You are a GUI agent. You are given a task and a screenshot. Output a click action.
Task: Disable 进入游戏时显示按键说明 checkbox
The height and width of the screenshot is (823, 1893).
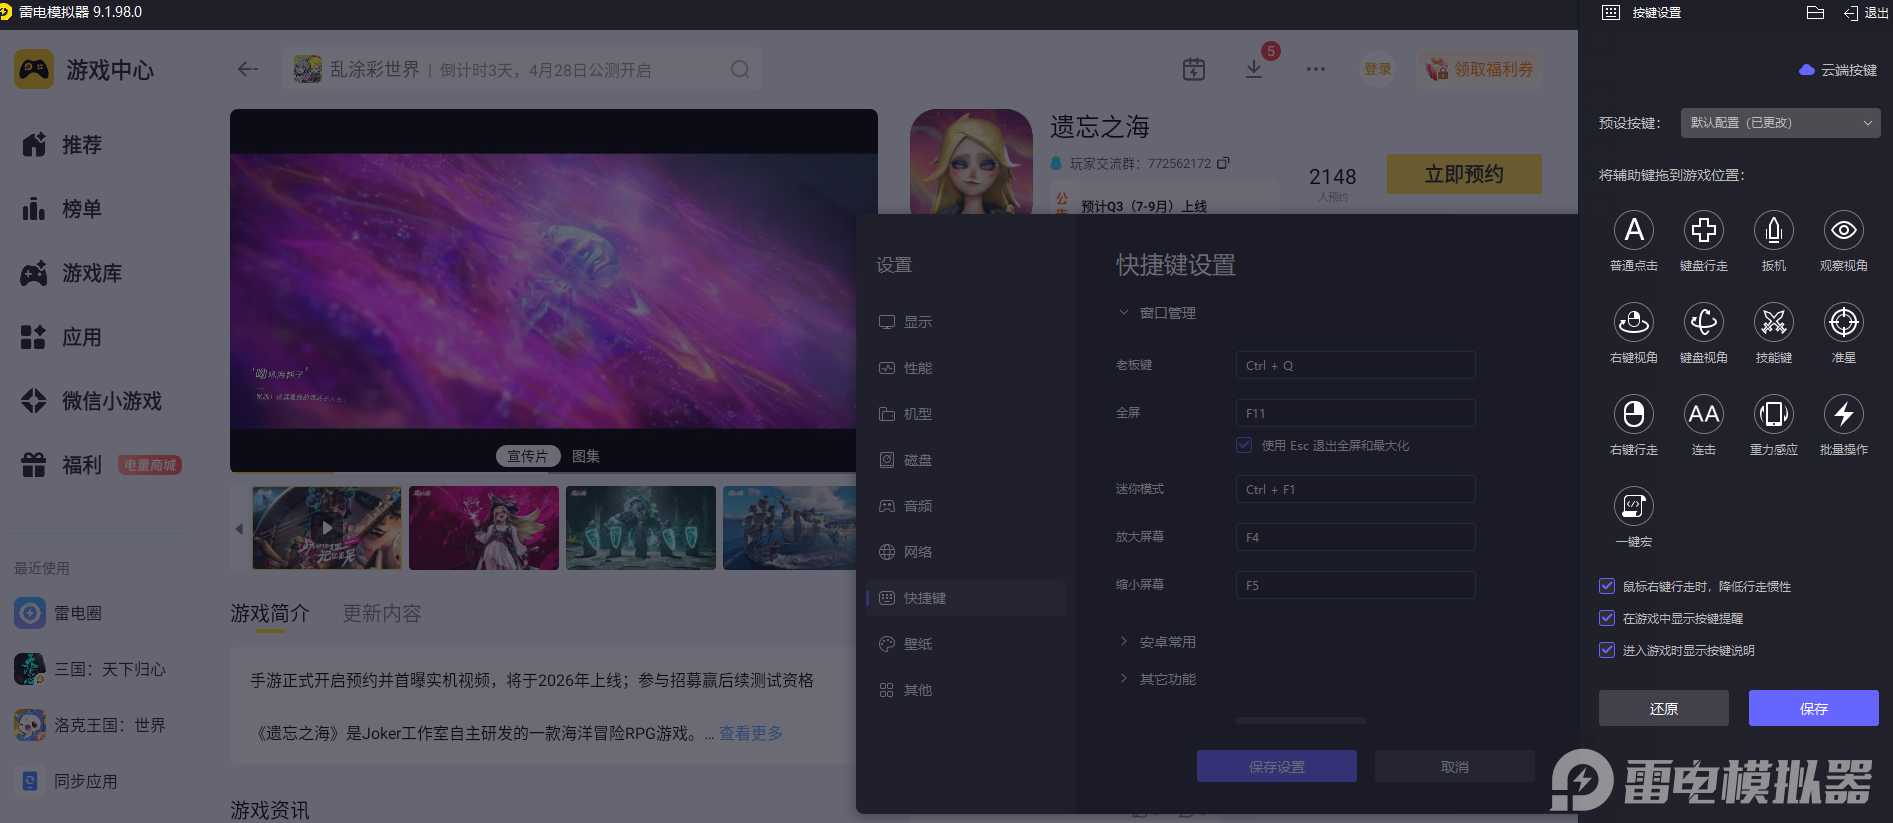pos(1607,650)
